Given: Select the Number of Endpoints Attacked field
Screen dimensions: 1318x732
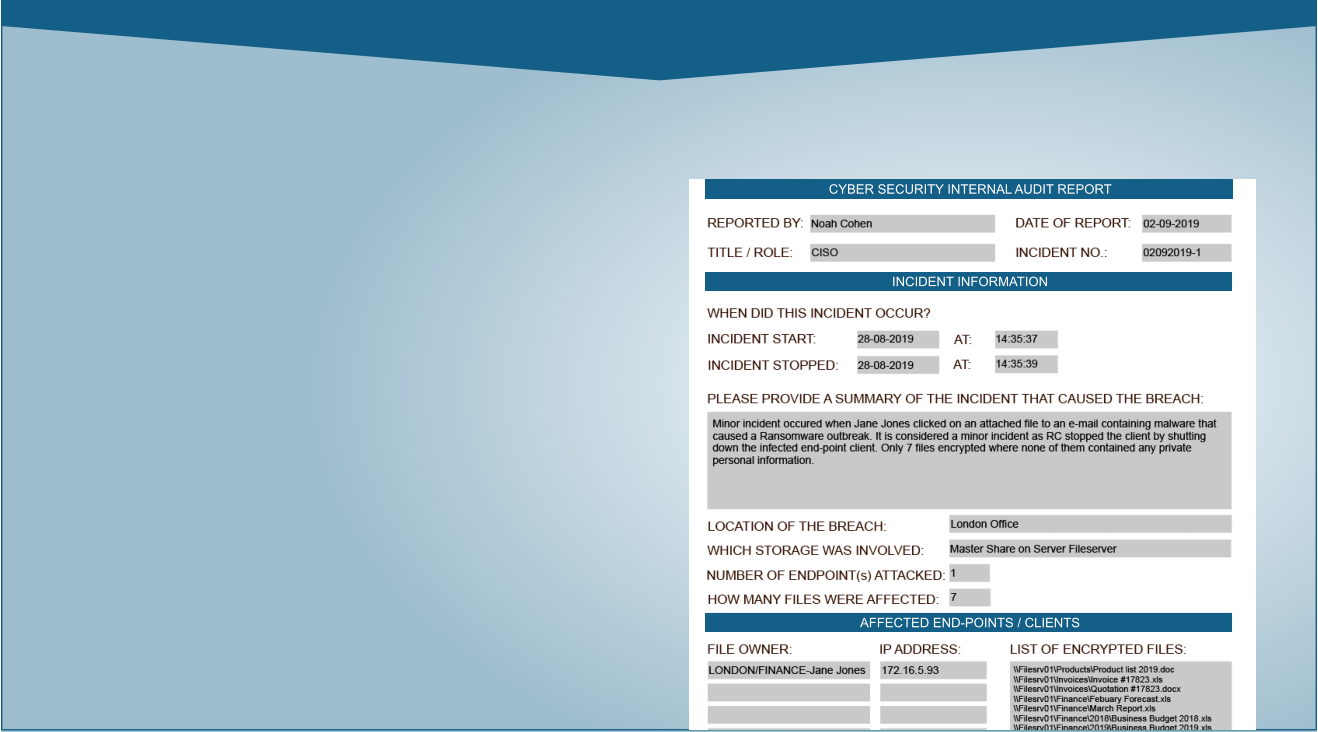Looking at the screenshot, I should coord(968,572).
